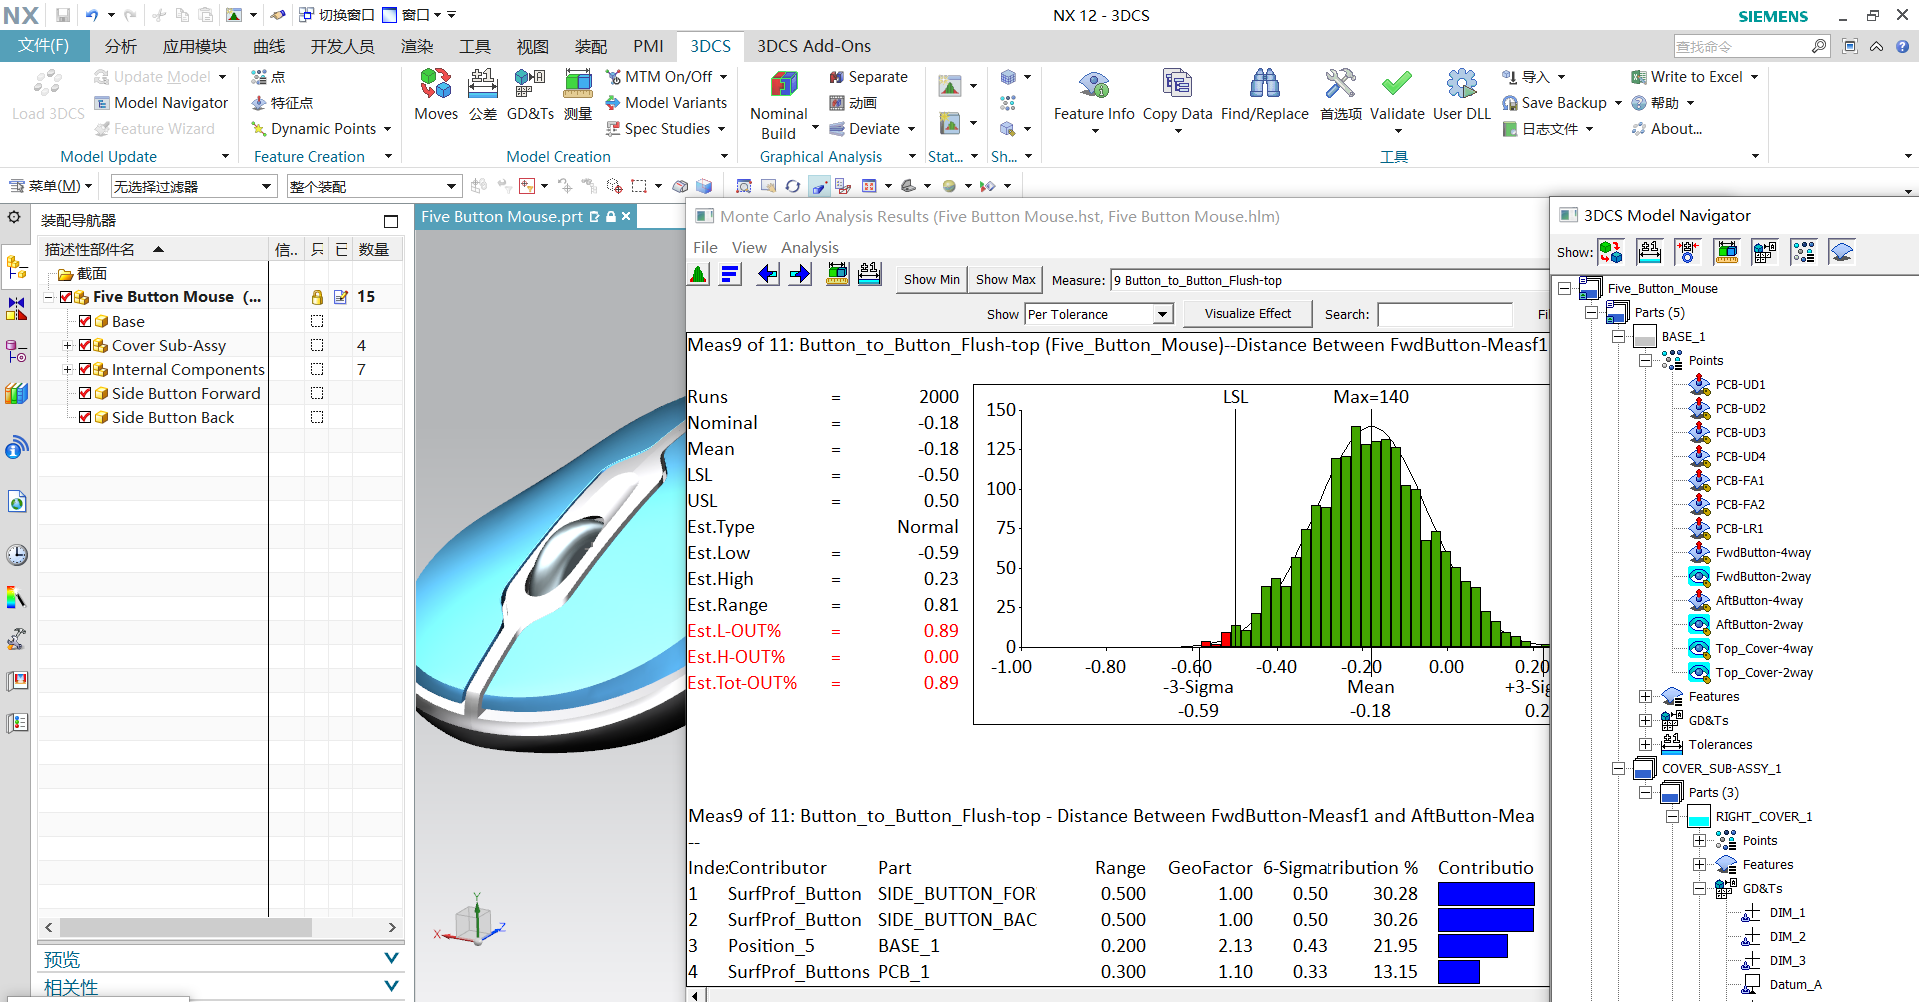Toggle checkbox for Base component
The height and width of the screenshot is (1002, 1919).
point(85,321)
